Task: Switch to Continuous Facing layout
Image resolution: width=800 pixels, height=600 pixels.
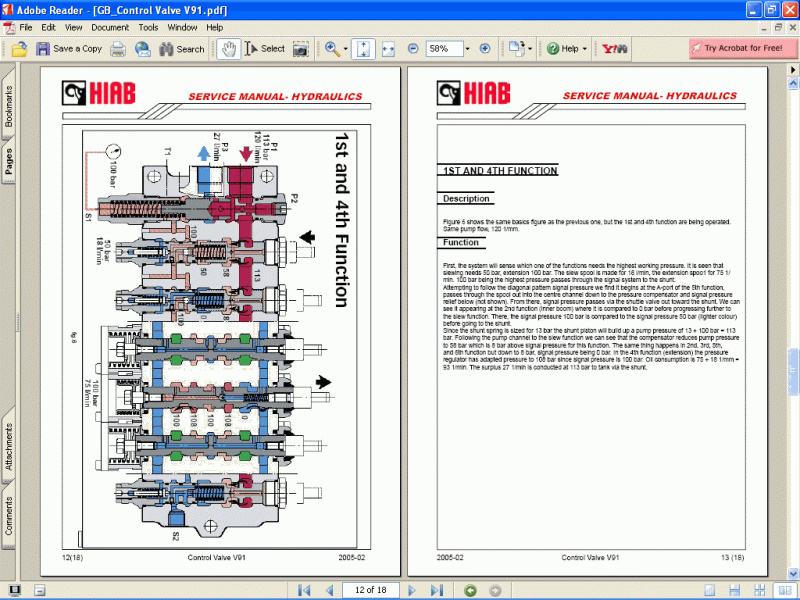Action: pyautogui.click(x=759, y=590)
